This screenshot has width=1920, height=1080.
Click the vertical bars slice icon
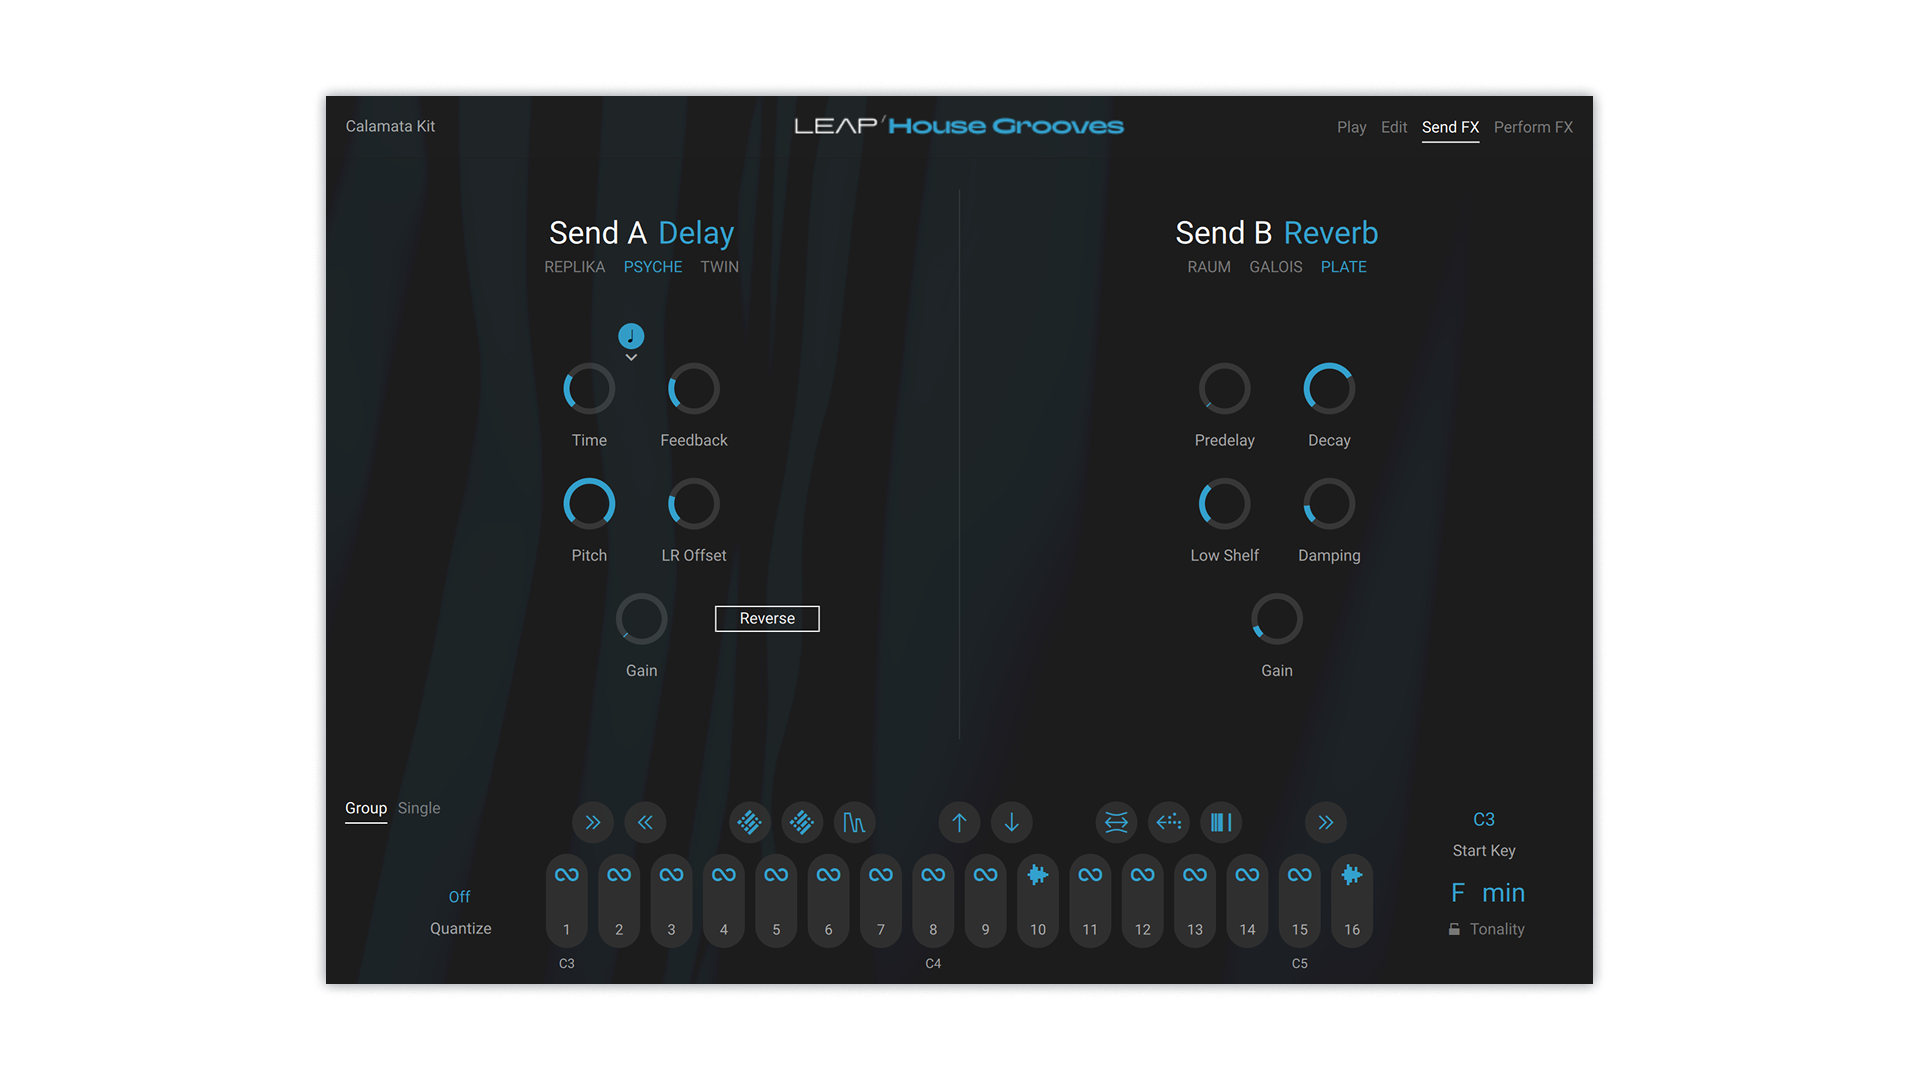pyautogui.click(x=1221, y=822)
